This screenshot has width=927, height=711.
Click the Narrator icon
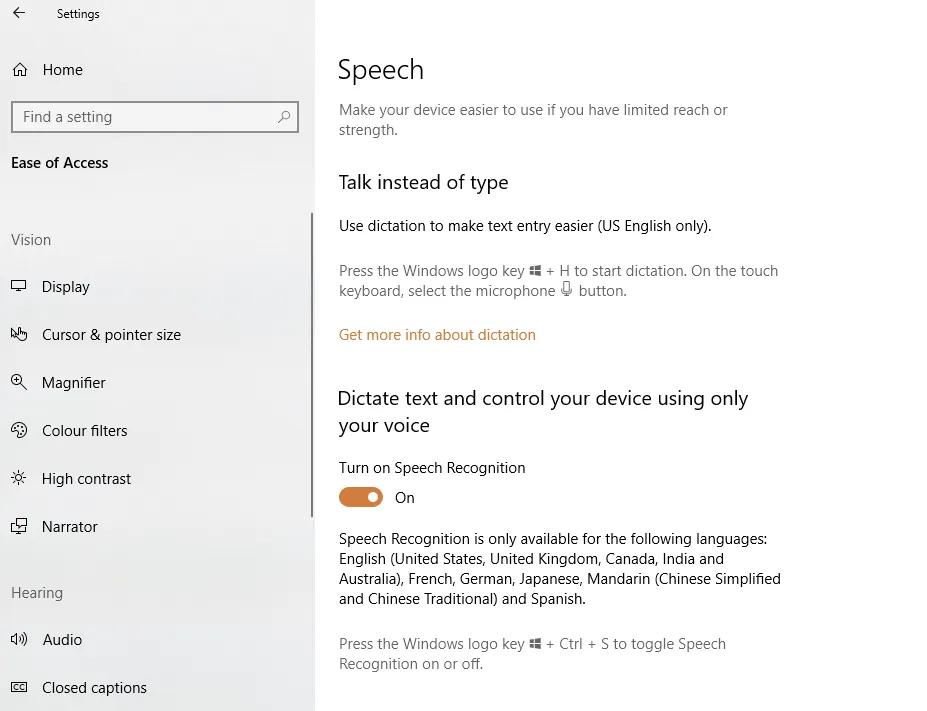pos(19,526)
